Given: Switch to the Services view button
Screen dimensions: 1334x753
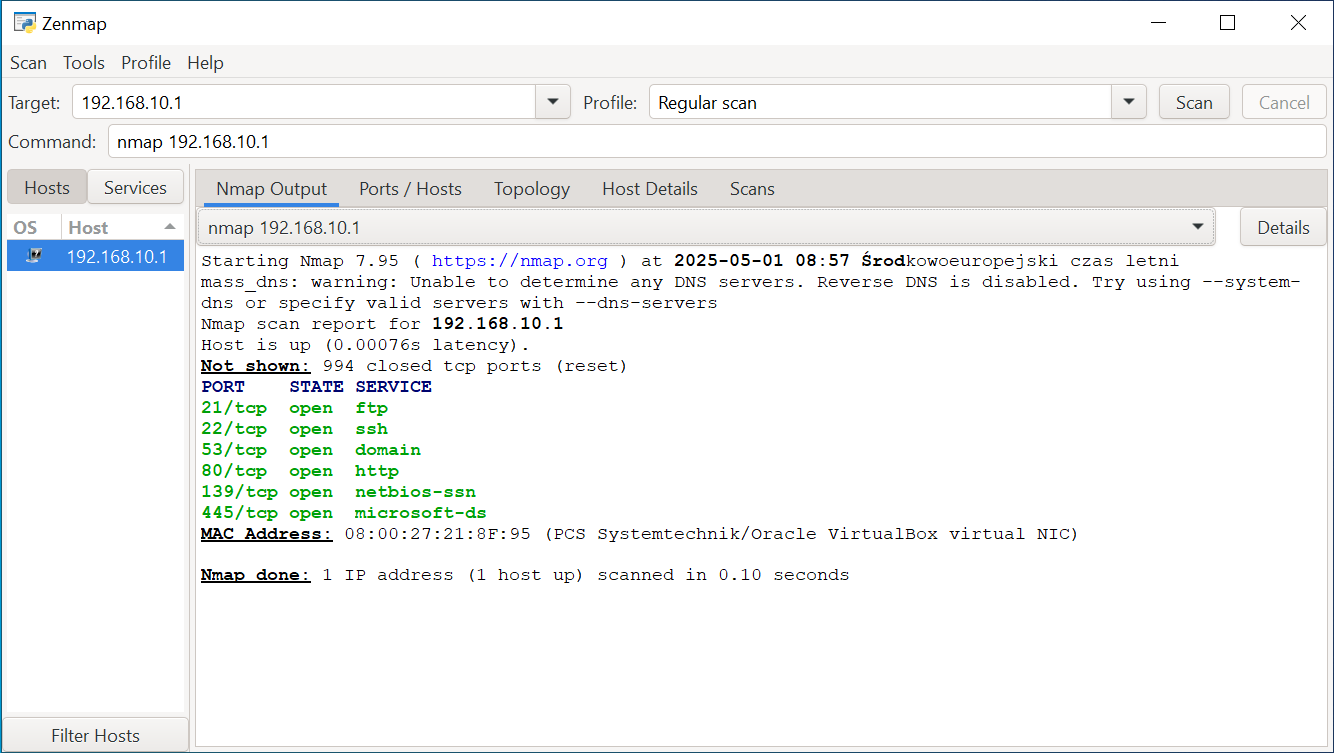Looking at the screenshot, I should [x=135, y=187].
